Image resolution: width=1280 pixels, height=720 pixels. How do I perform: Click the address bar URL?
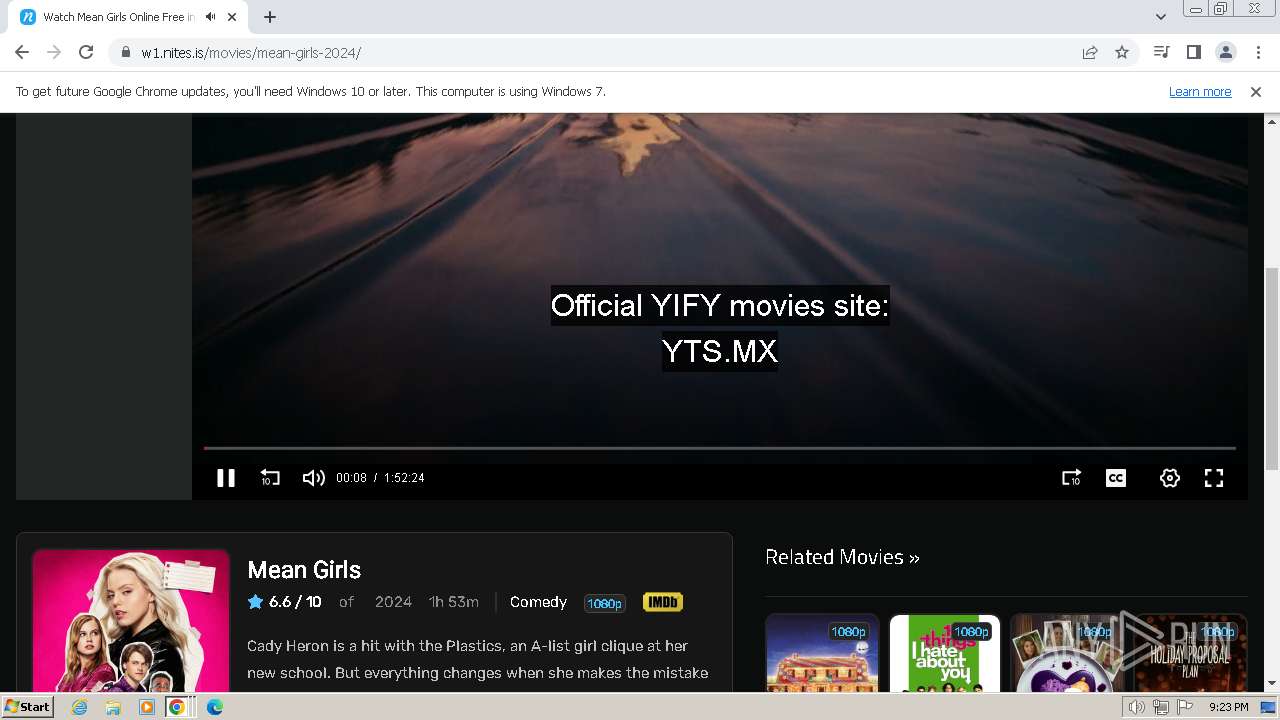[251, 53]
